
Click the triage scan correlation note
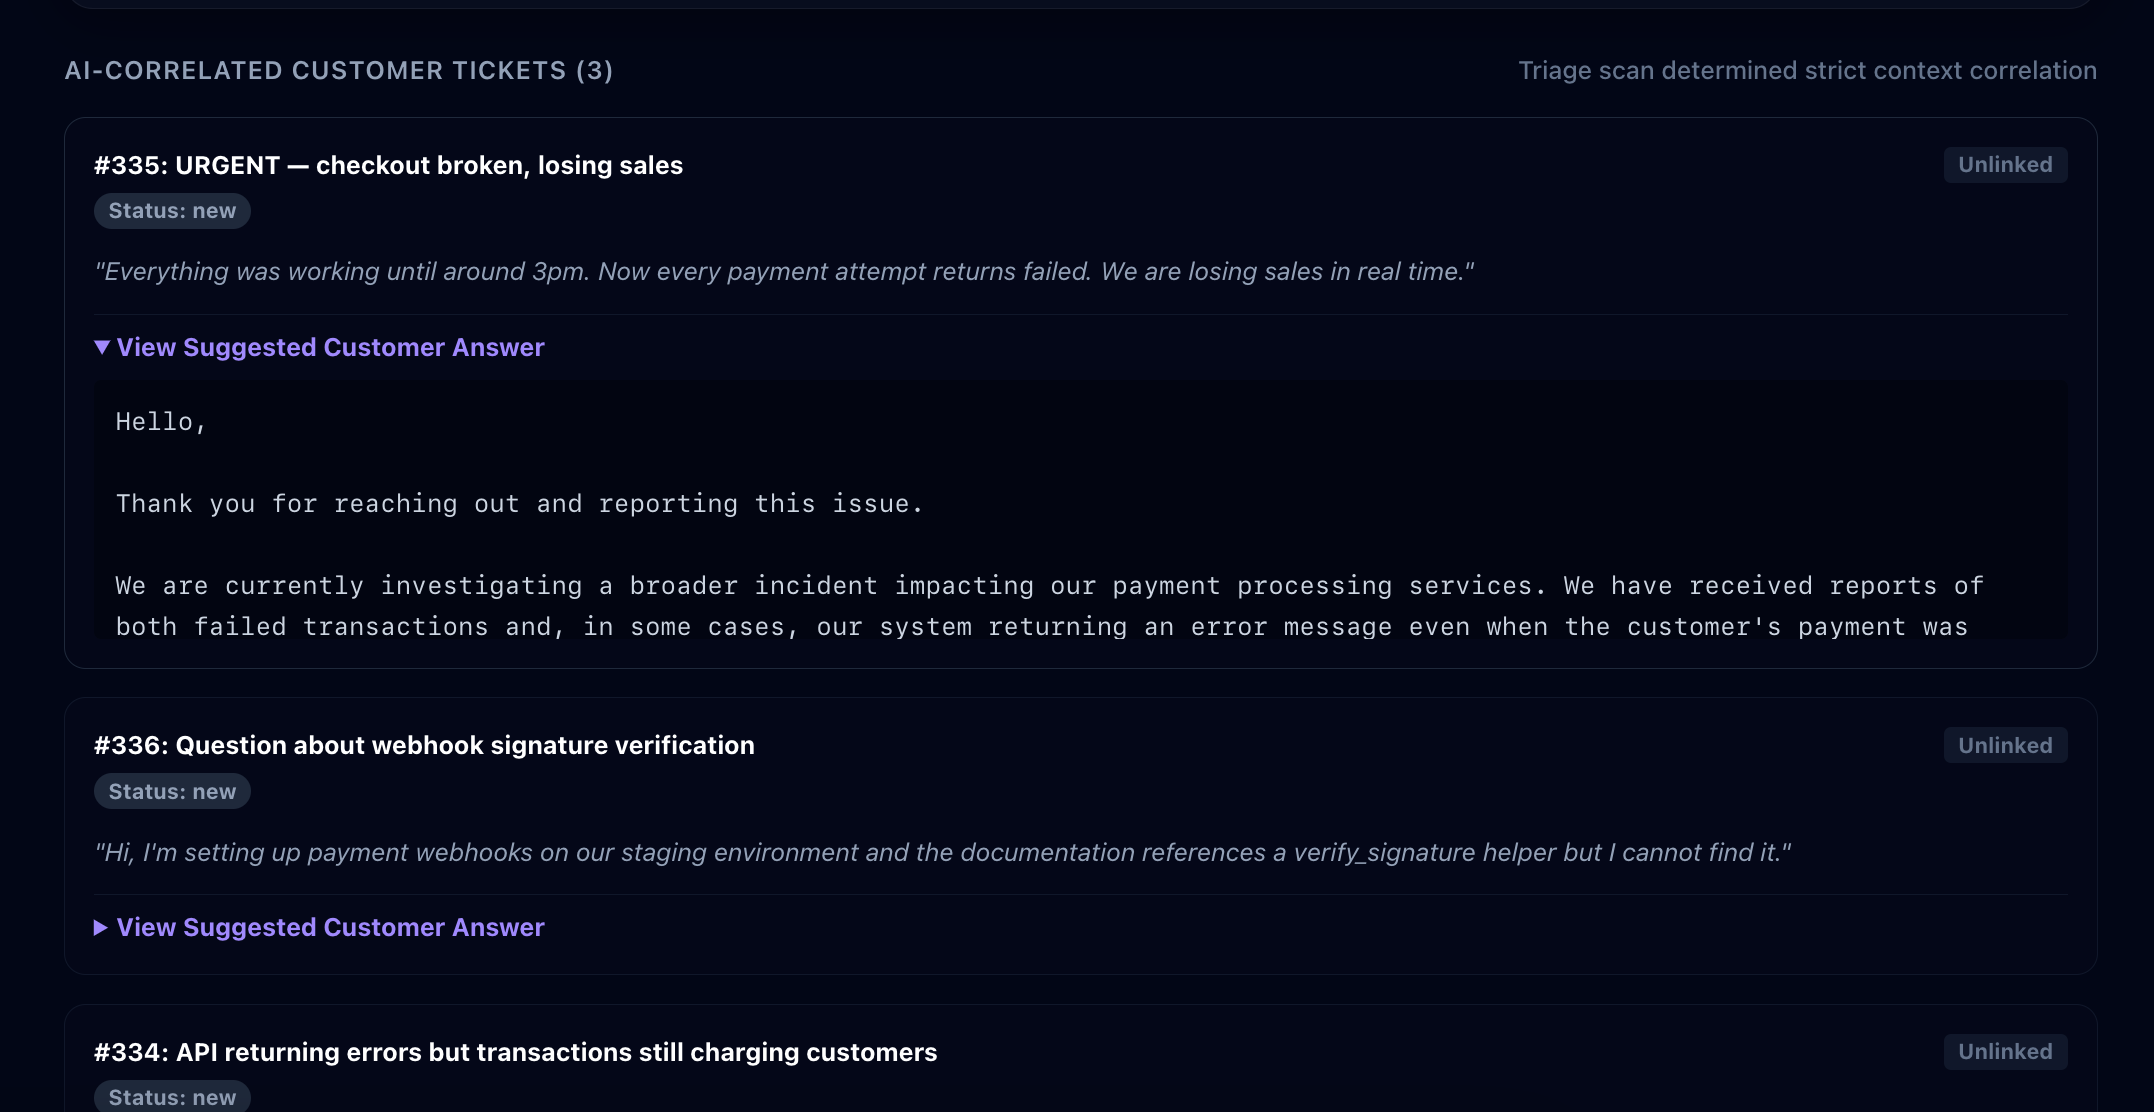pos(1807,70)
